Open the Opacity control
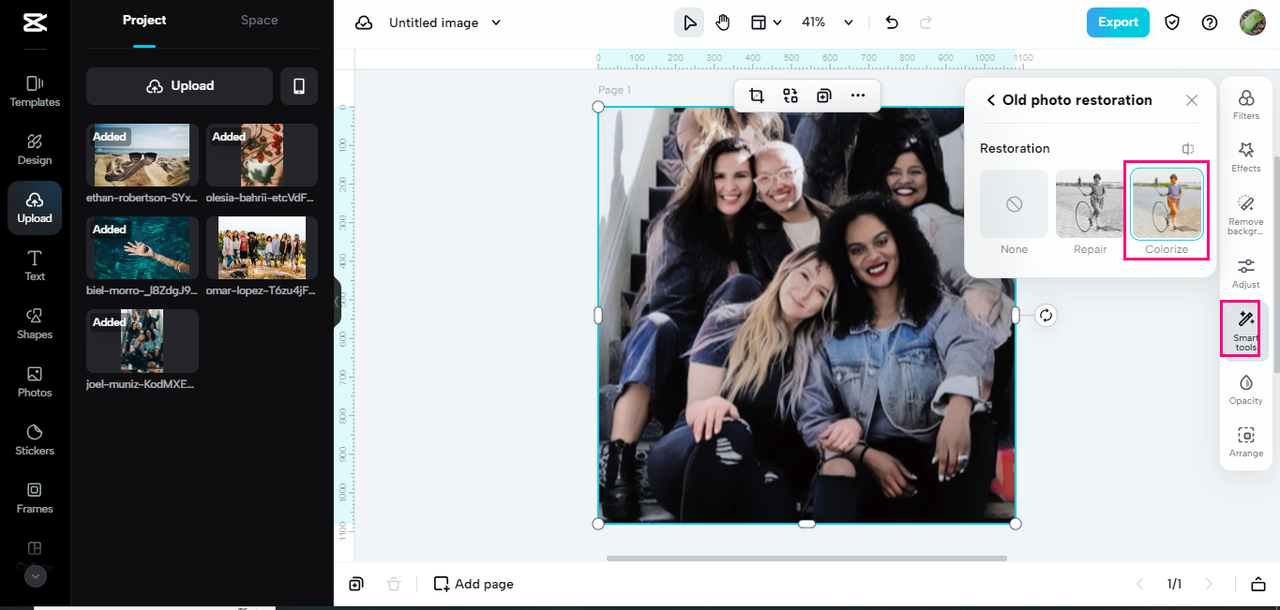 1246,388
